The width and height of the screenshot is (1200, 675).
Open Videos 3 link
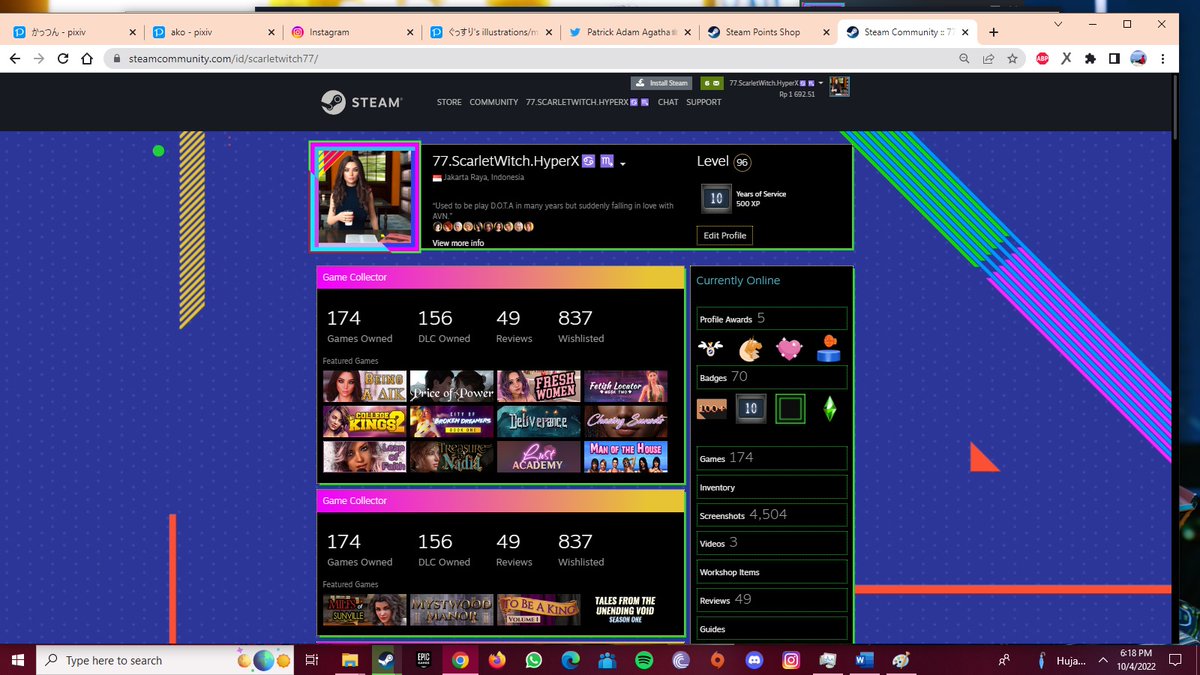(x=772, y=543)
